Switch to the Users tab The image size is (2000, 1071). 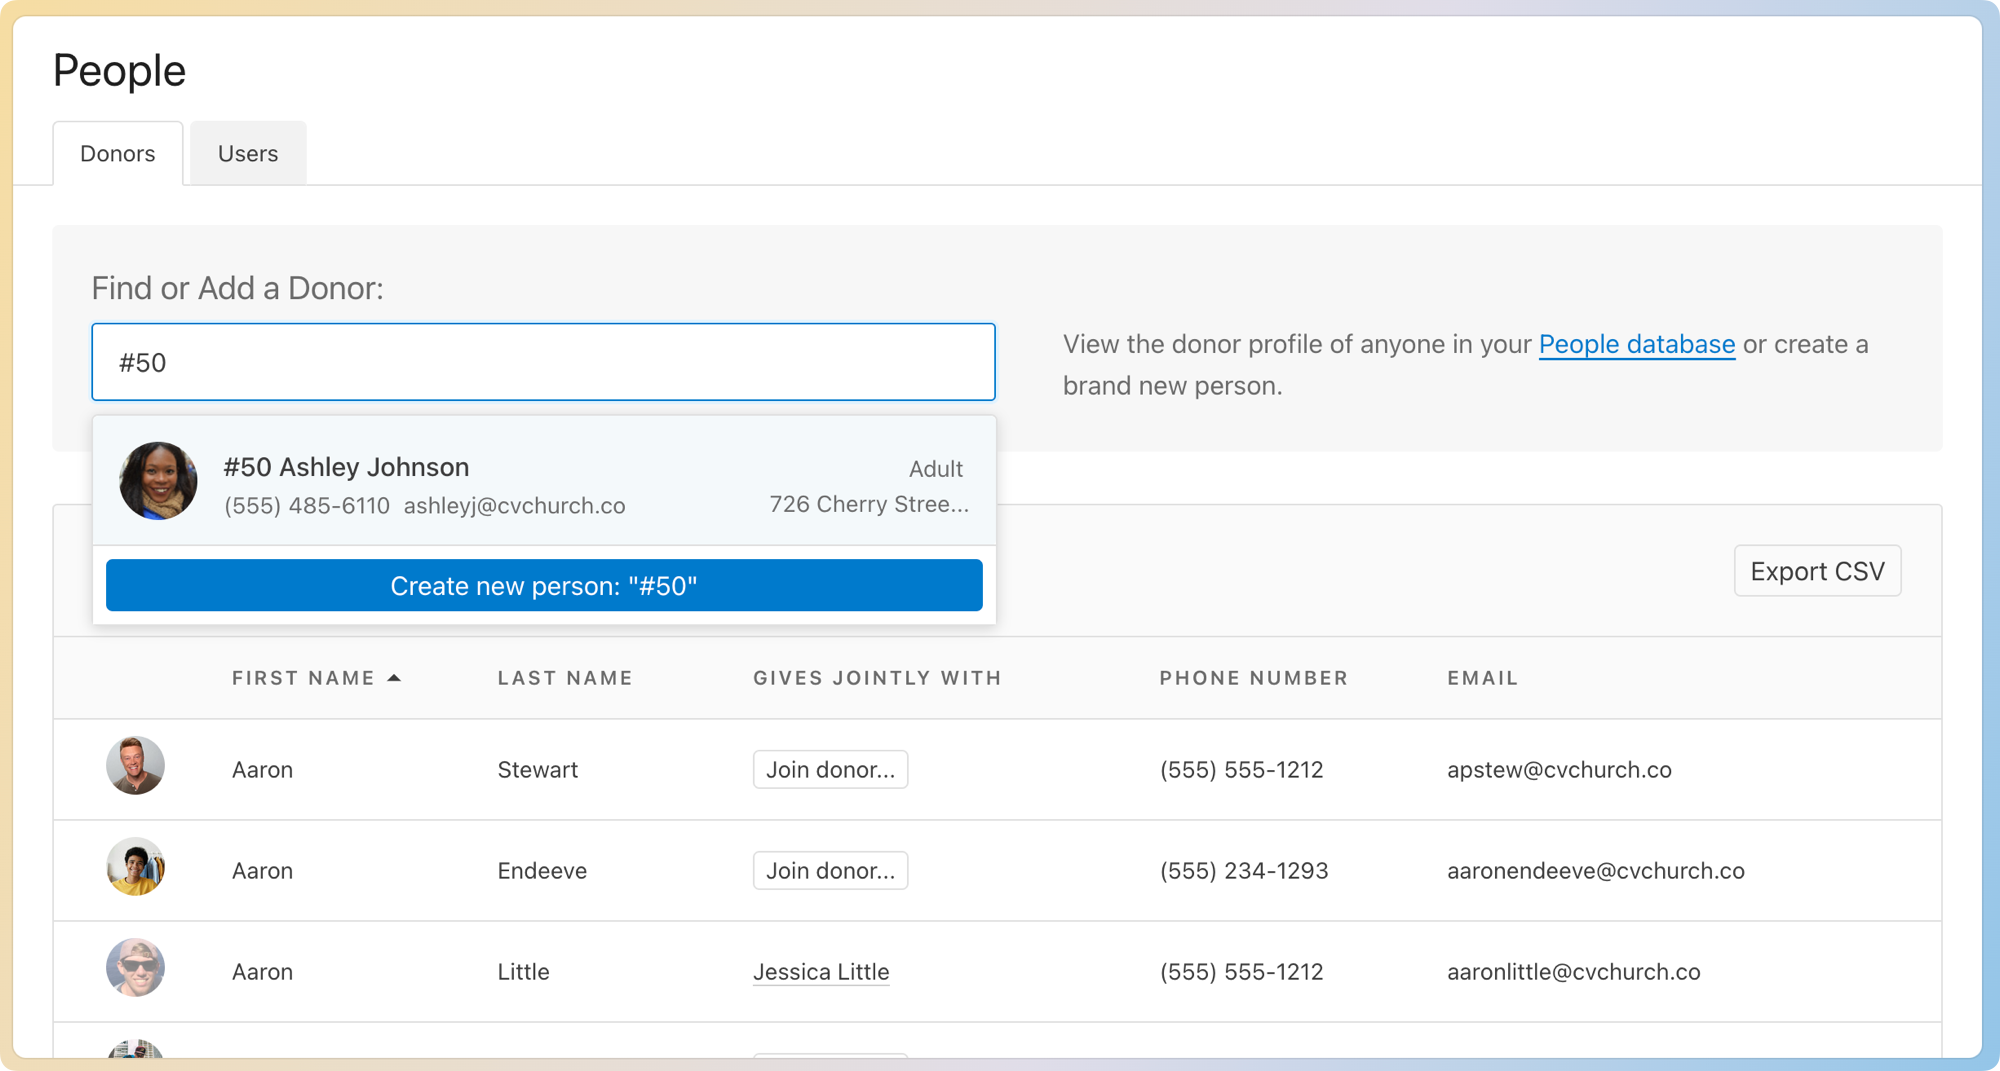click(x=248, y=154)
